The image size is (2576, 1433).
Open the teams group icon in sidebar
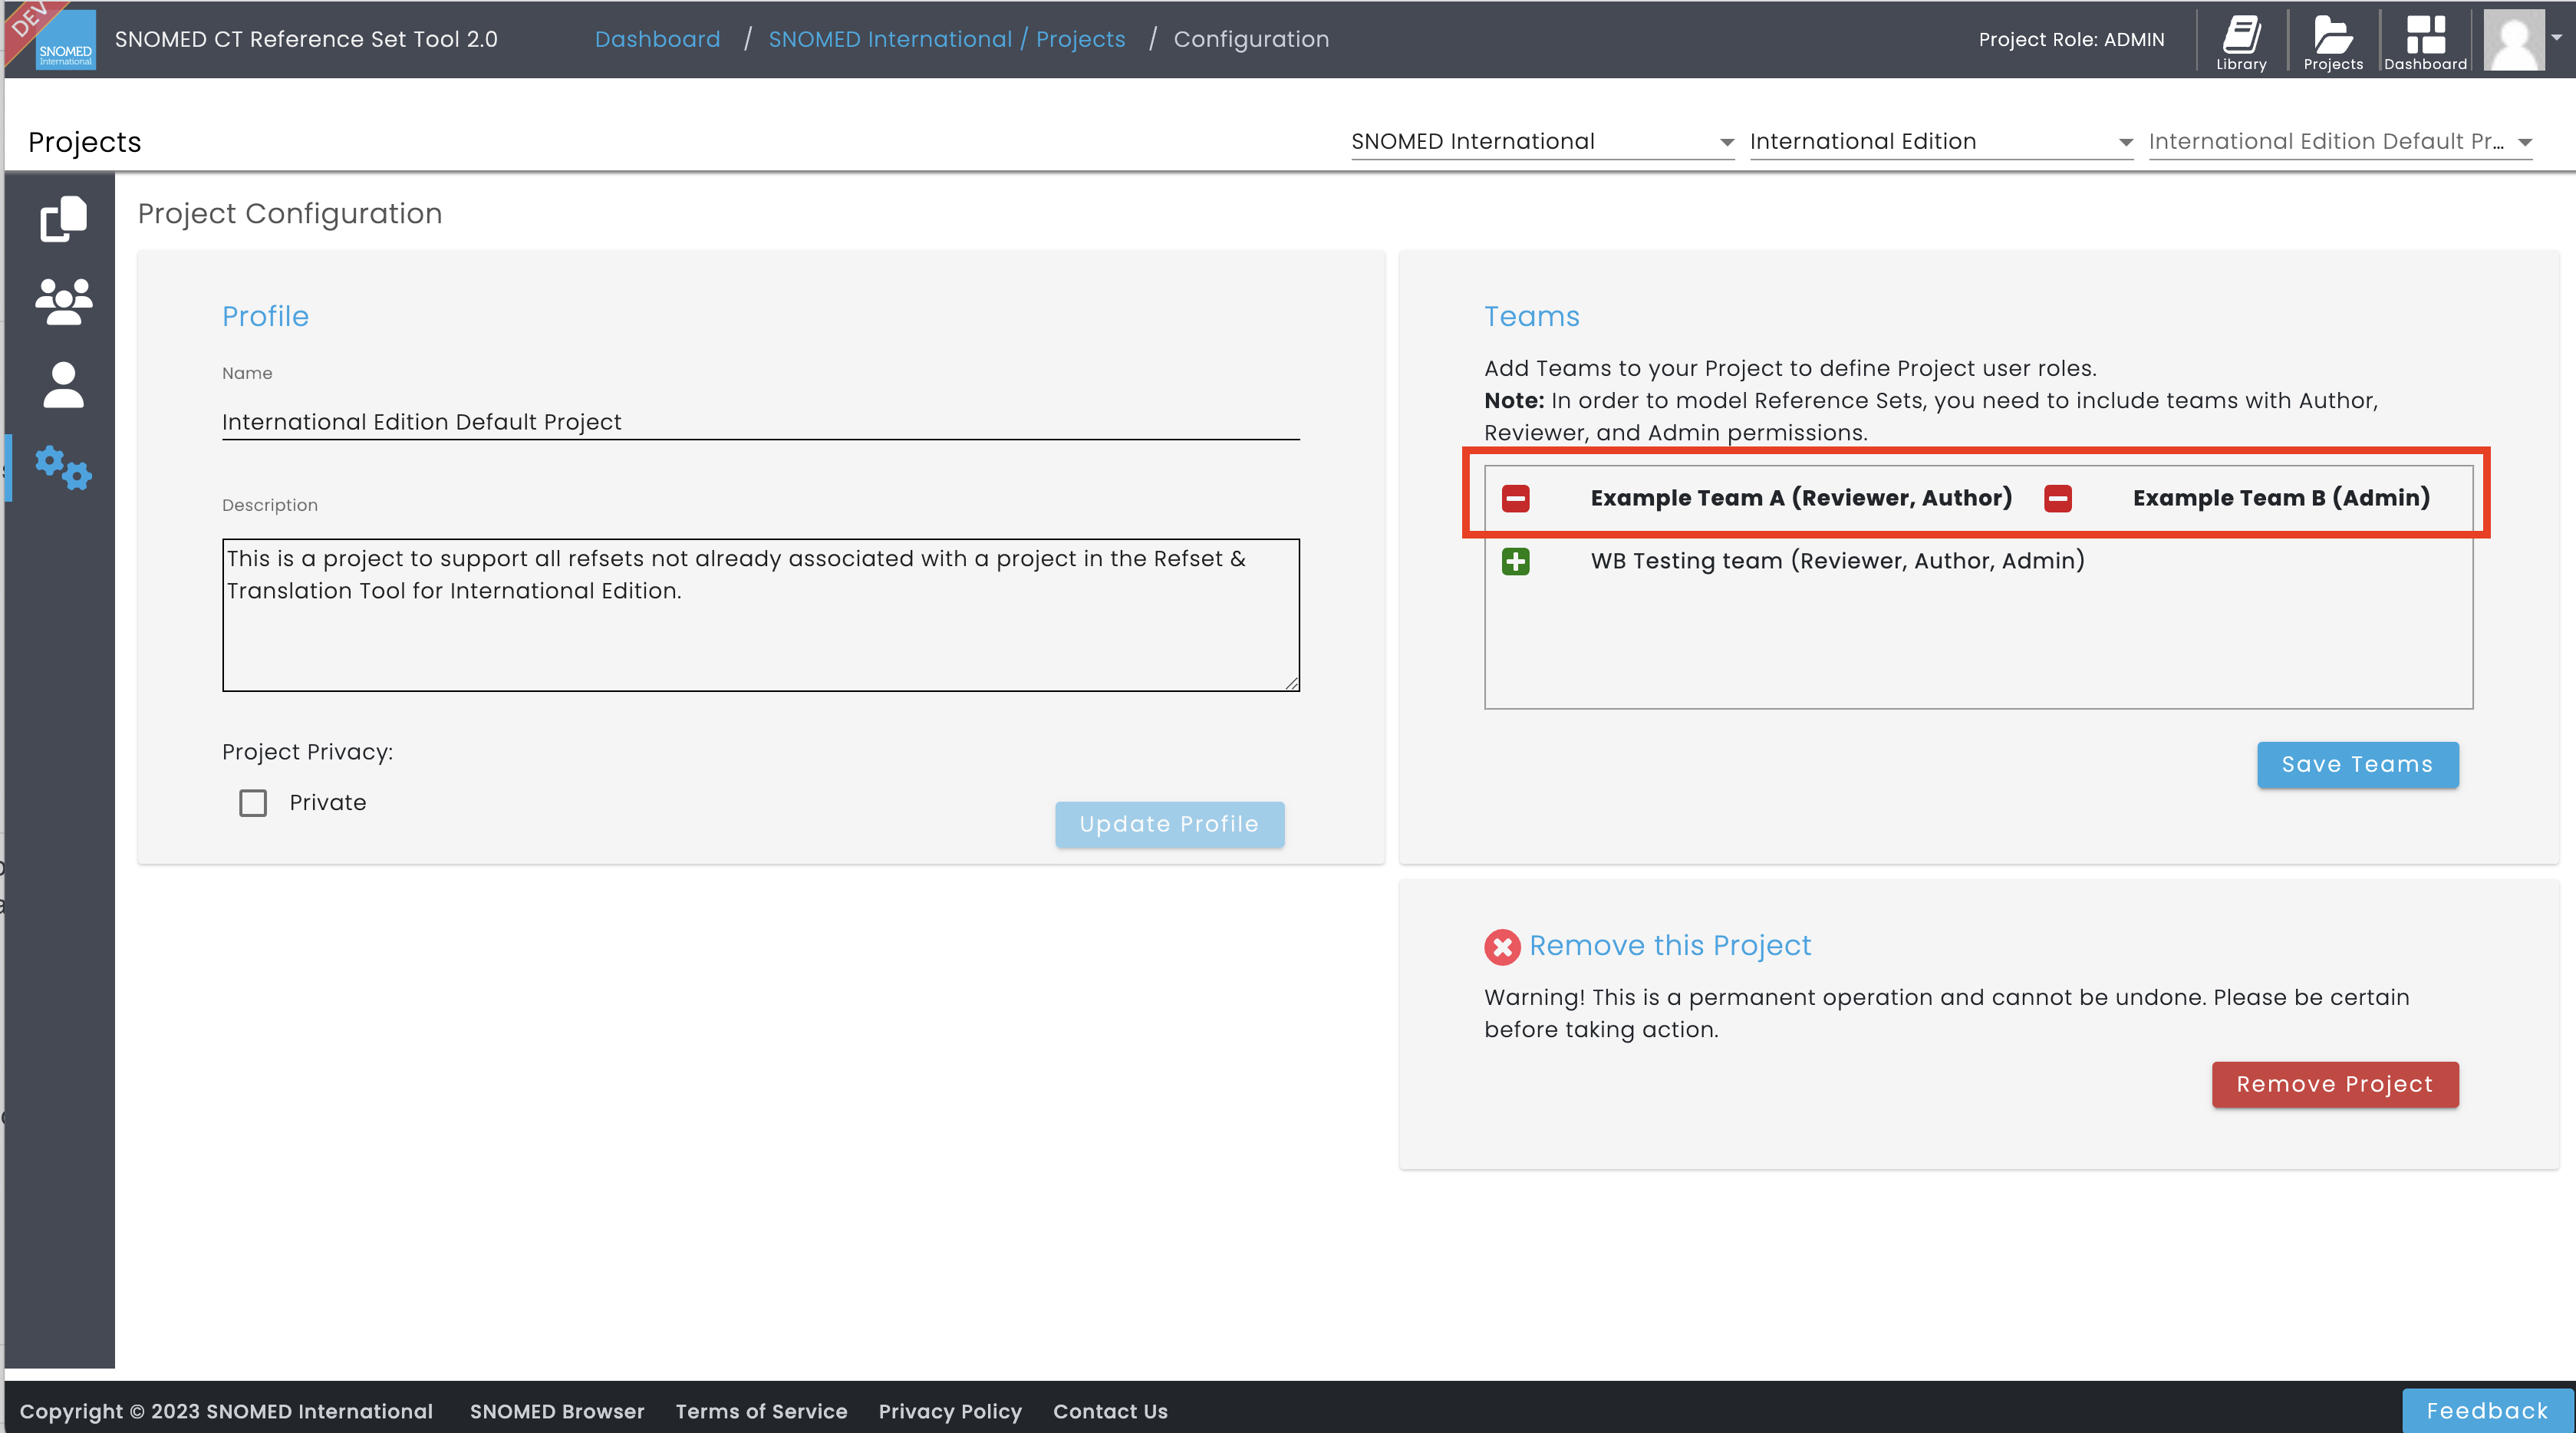point(63,301)
